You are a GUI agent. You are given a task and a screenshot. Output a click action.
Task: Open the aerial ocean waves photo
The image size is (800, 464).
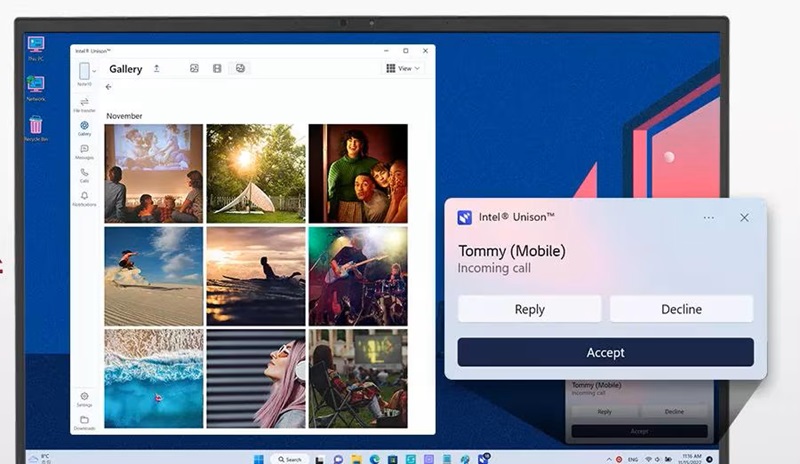point(154,378)
